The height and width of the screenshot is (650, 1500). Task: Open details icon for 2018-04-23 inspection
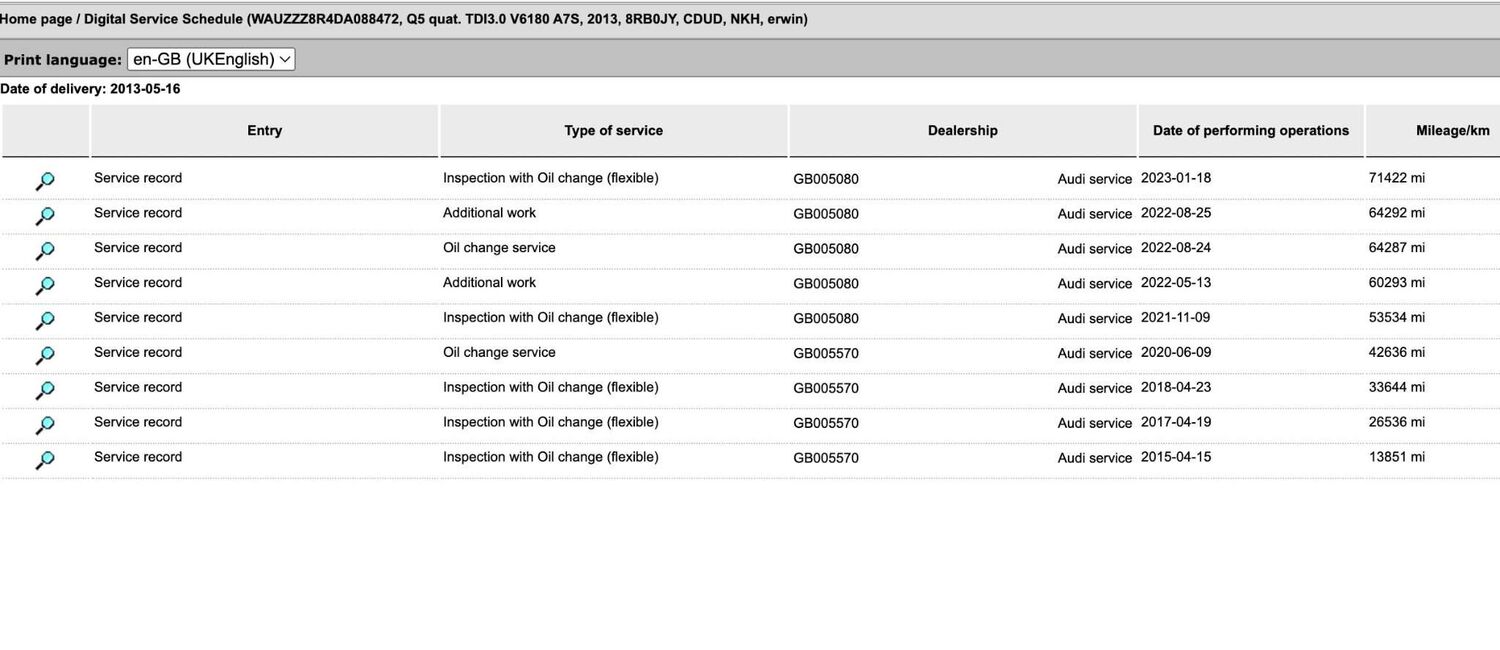[45, 390]
